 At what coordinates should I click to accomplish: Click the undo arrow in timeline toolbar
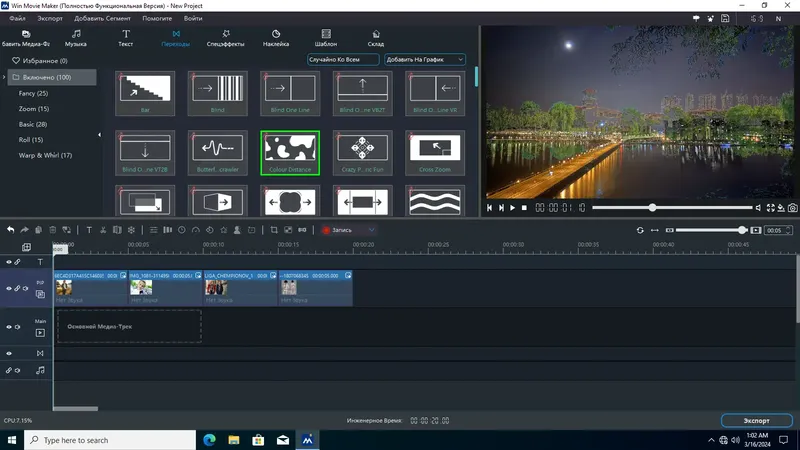(10, 230)
